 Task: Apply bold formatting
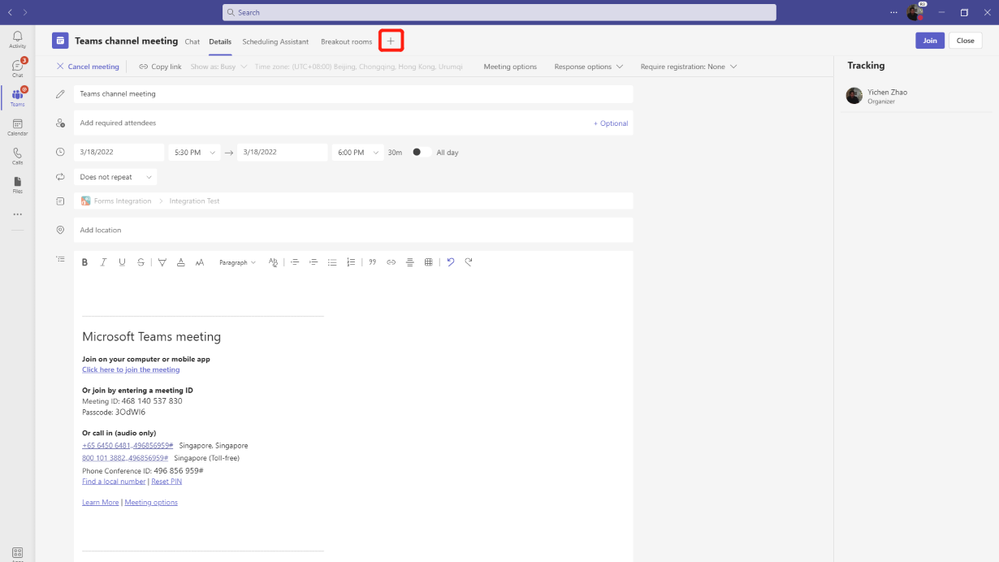tap(84, 262)
